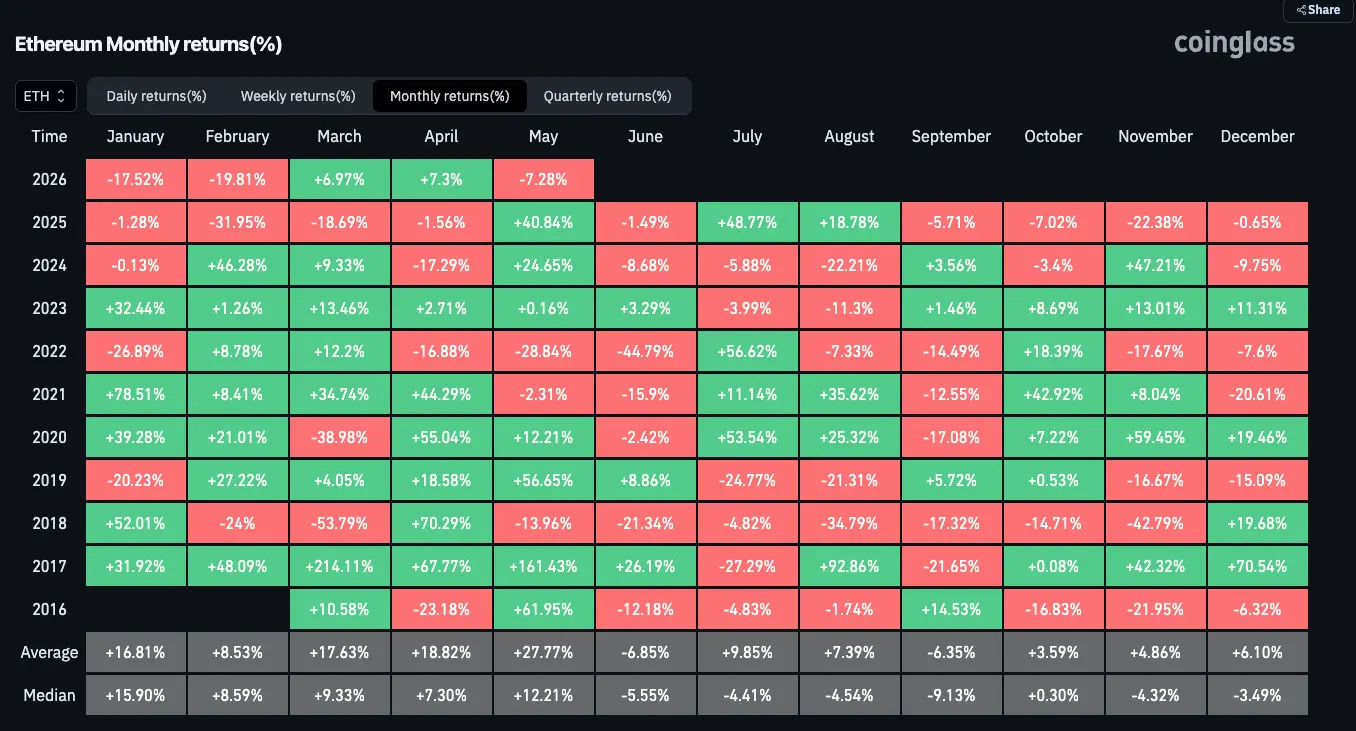Click the 2017 March +214.11% cell
Image resolution: width=1356 pixels, height=731 pixels.
[x=339, y=566]
